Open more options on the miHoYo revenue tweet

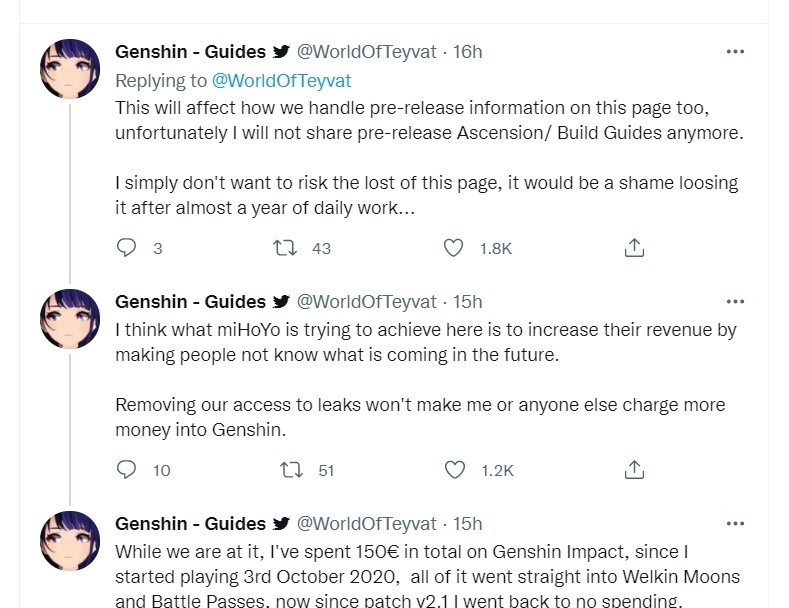(x=735, y=301)
